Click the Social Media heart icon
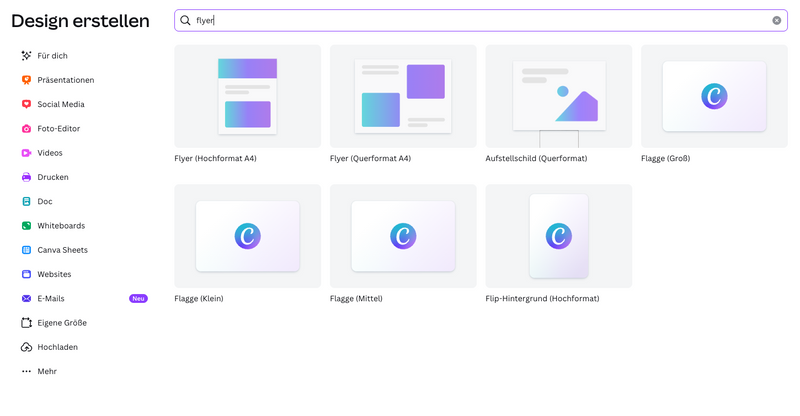Screen dimensions: 800x416 [x=26, y=104]
